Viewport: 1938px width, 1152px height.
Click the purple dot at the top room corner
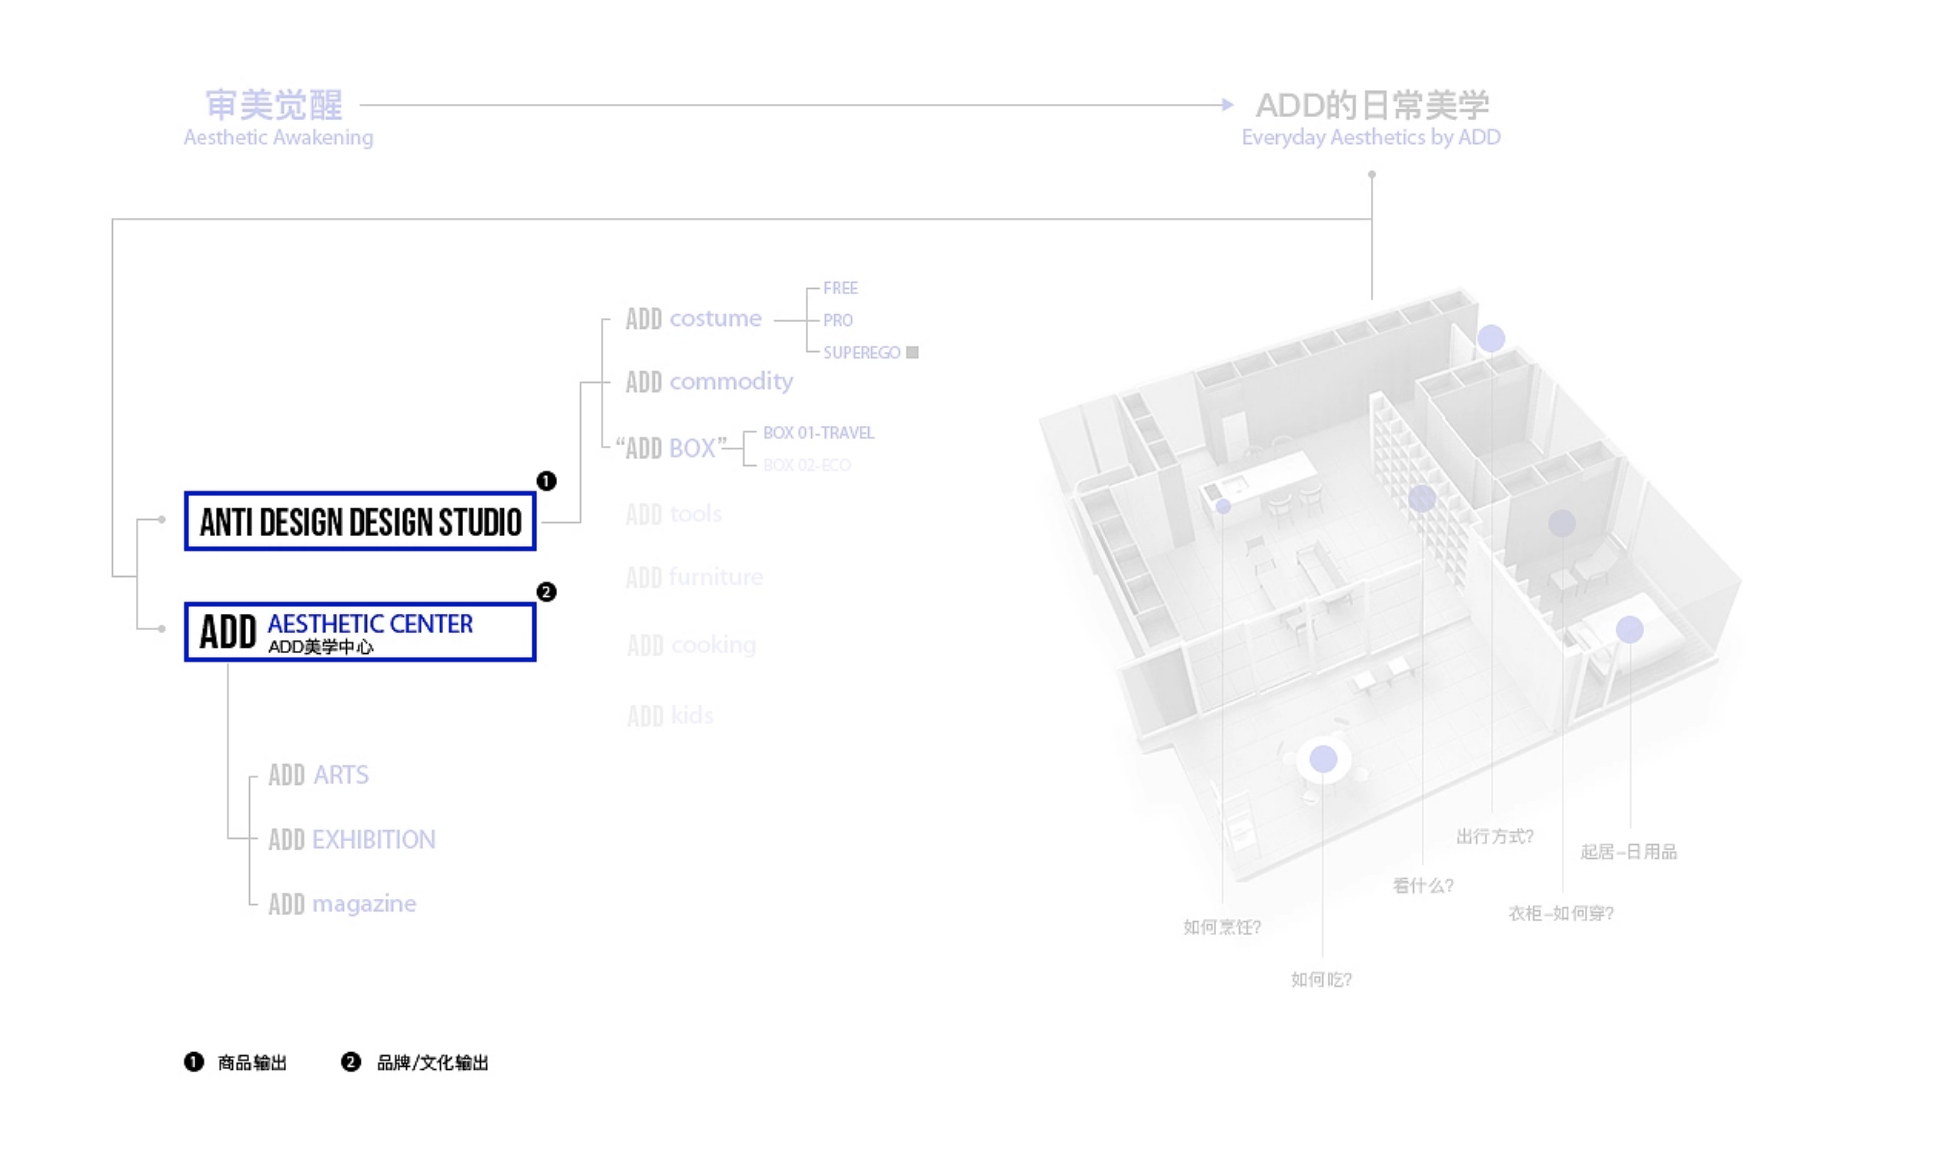[1491, 338]
